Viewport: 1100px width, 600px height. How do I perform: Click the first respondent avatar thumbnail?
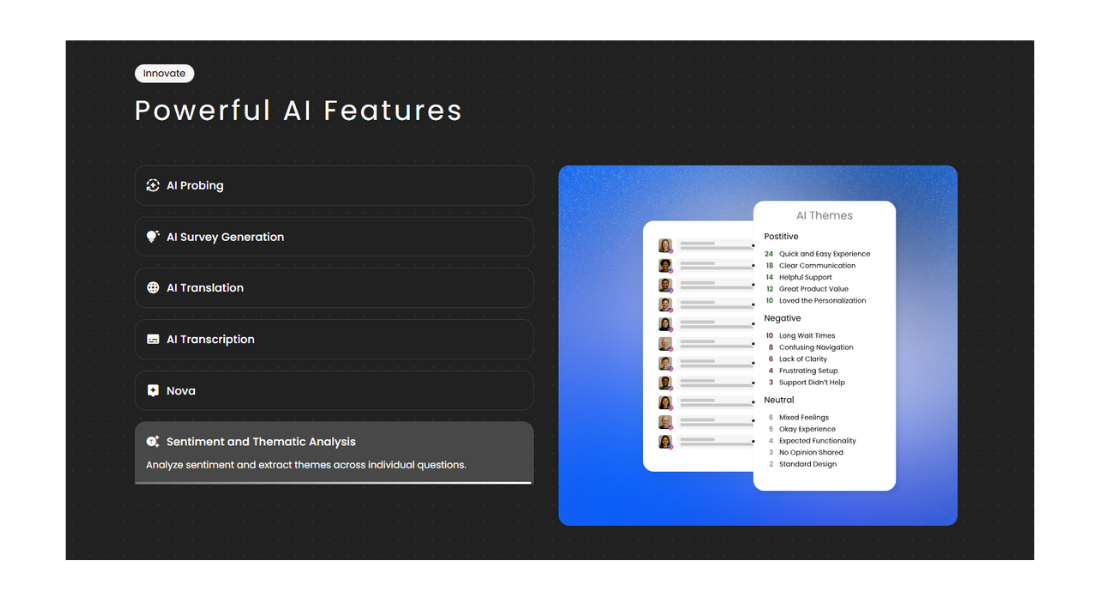click(664, 243)
